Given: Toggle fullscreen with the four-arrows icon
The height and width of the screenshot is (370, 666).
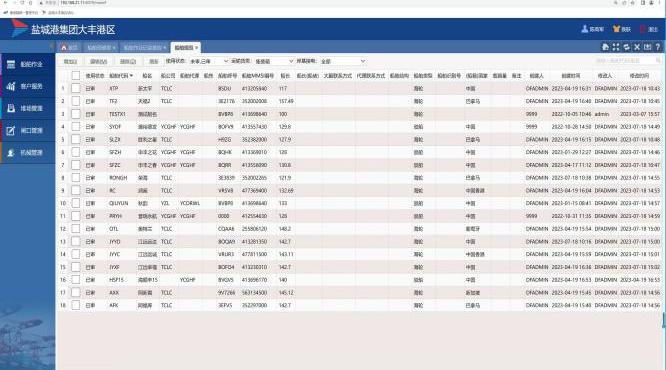Looking at the screenshot, I should 616,47.
